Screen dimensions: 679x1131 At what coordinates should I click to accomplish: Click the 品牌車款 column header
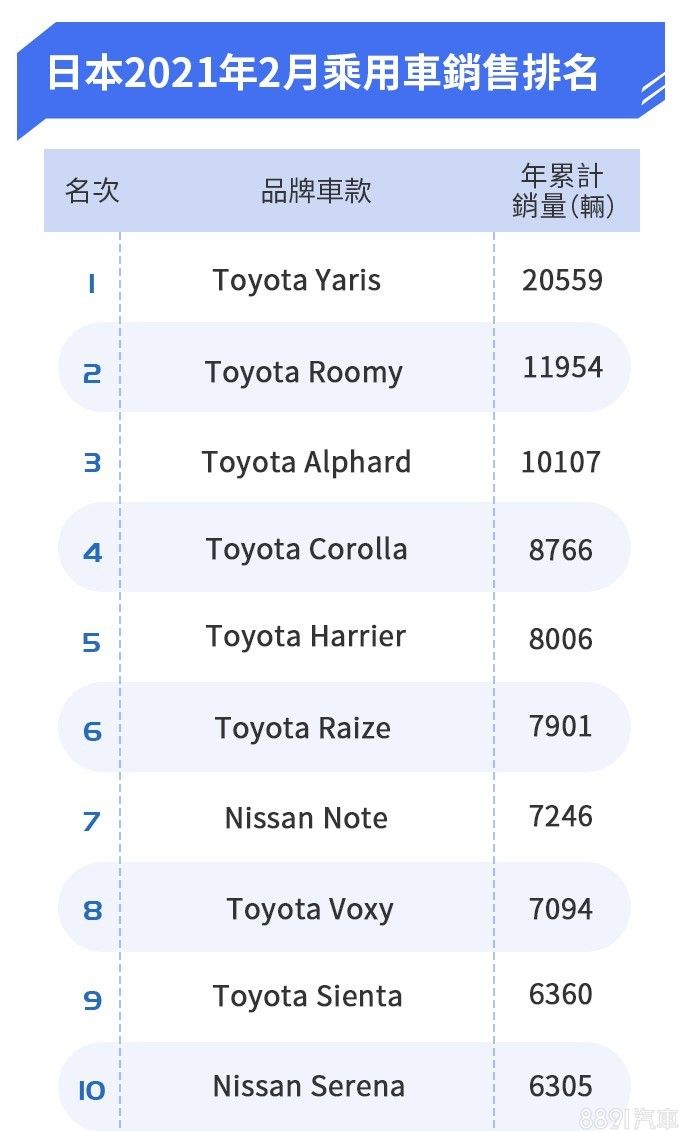316,191
